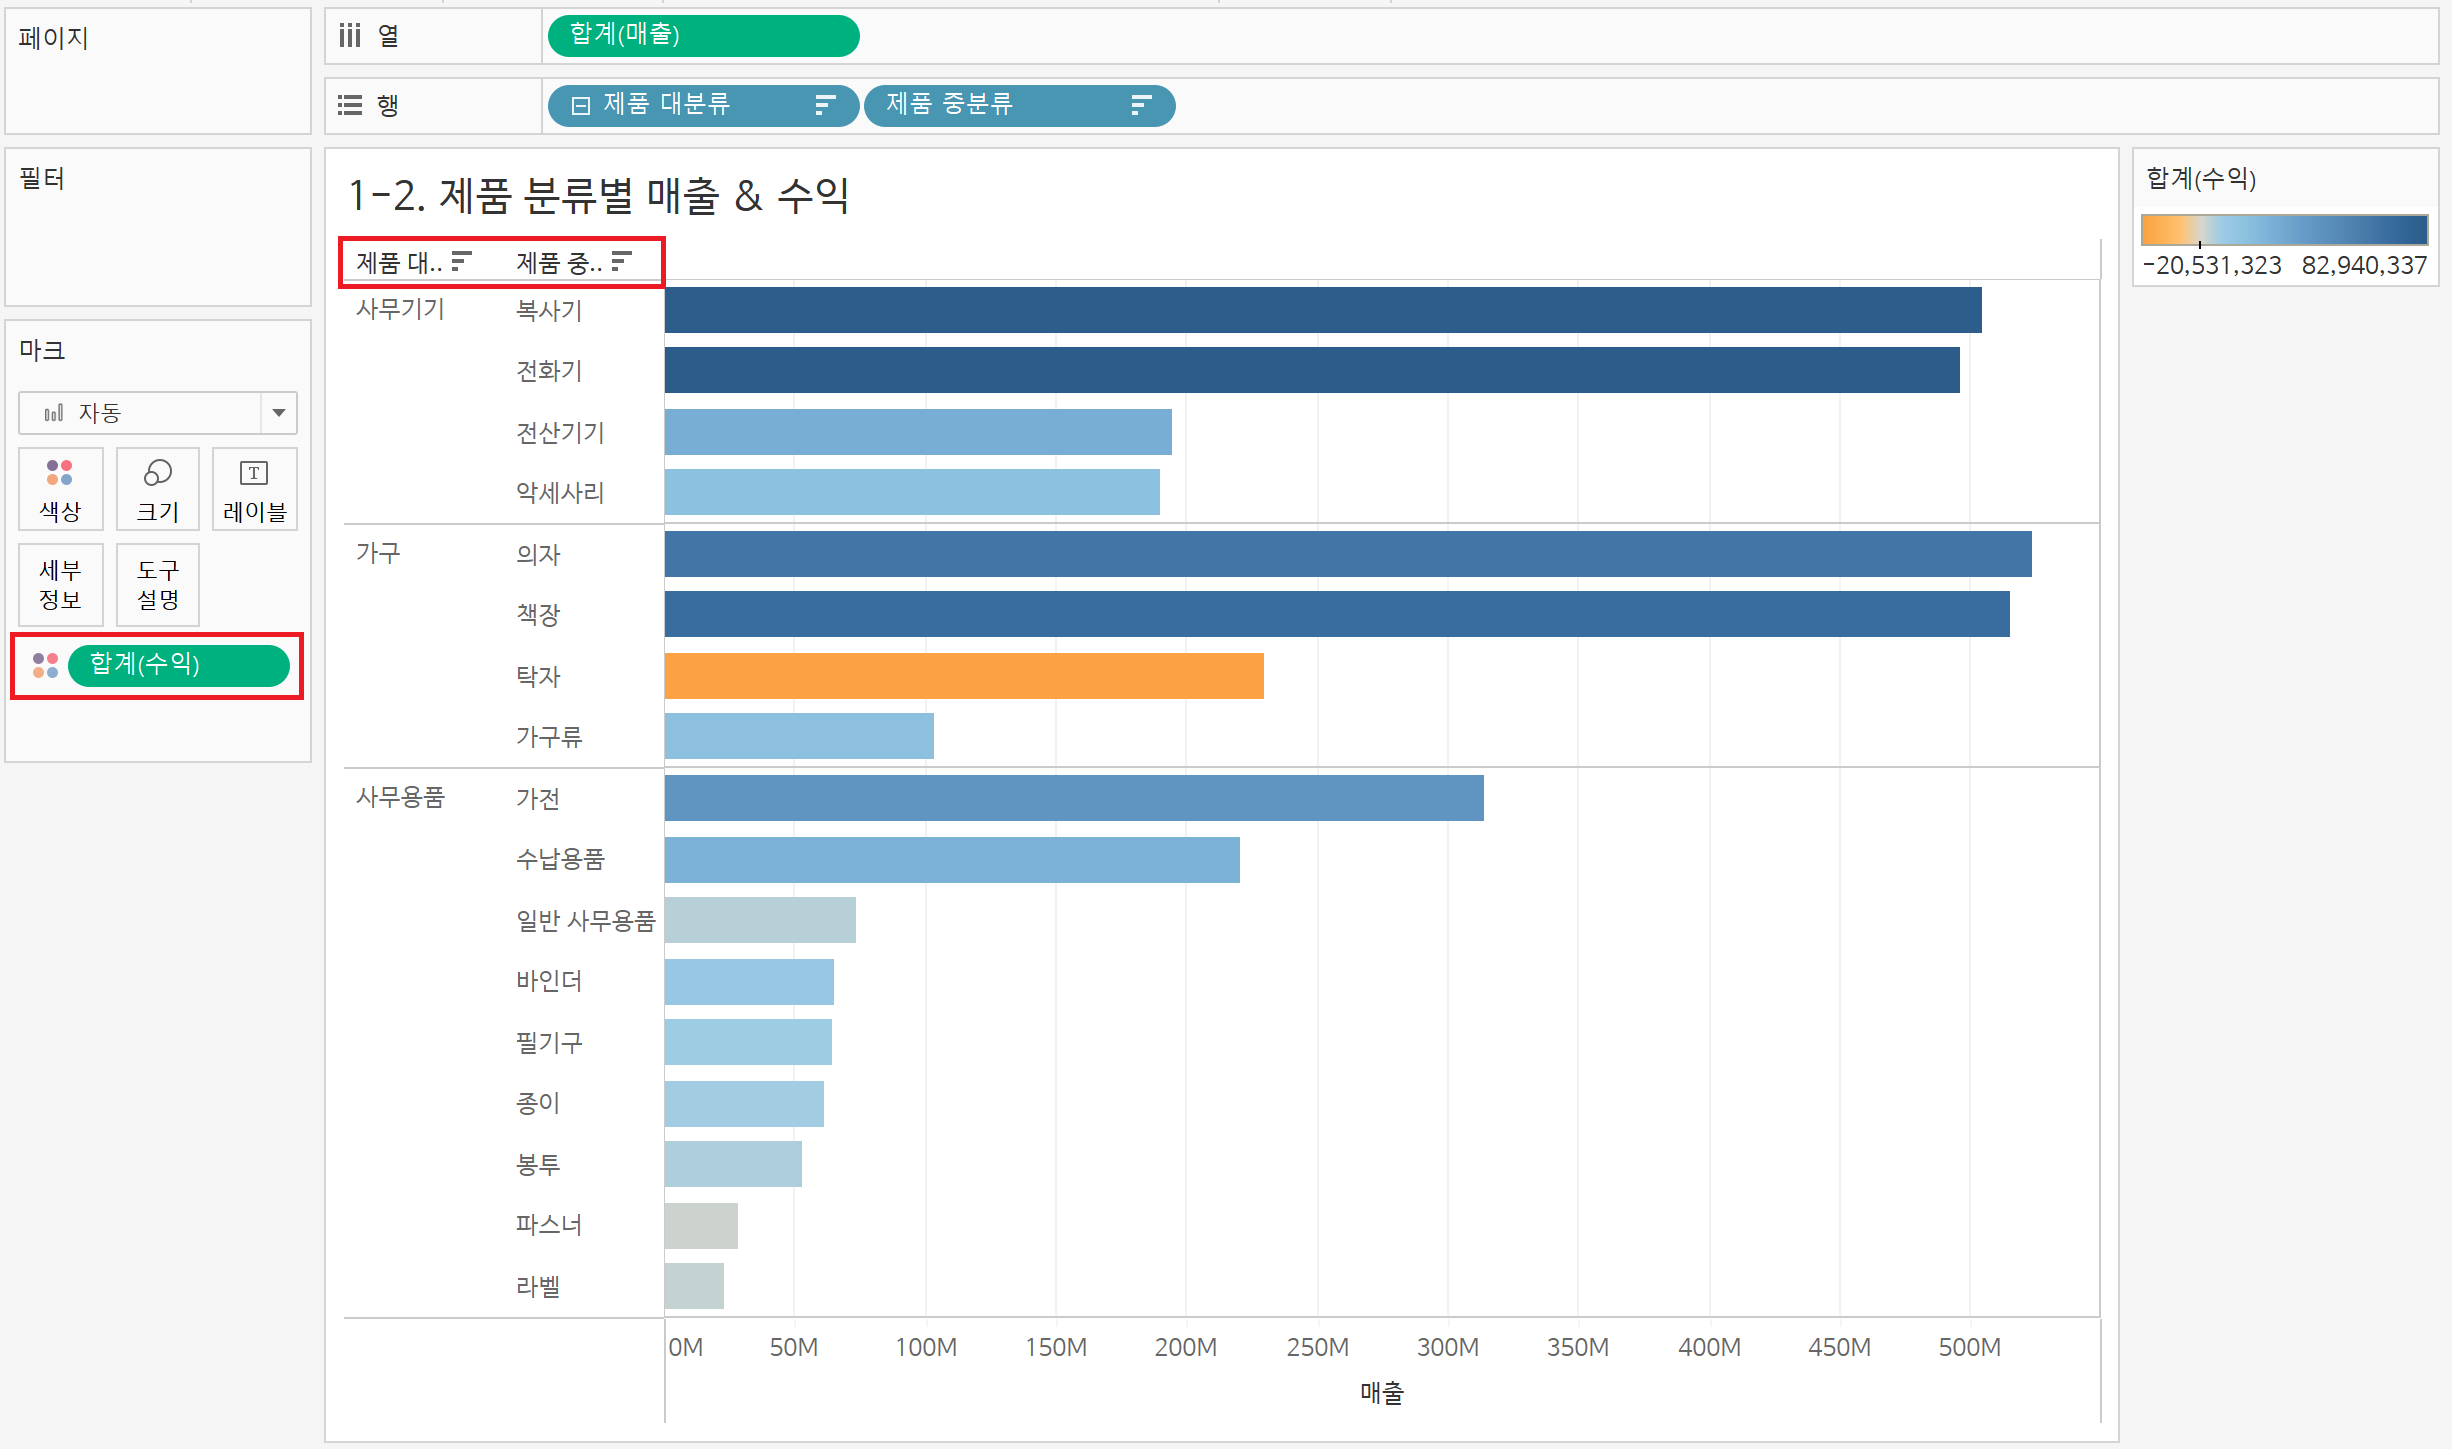Click the 색상 (Color) marks card button

pos(60,489)
